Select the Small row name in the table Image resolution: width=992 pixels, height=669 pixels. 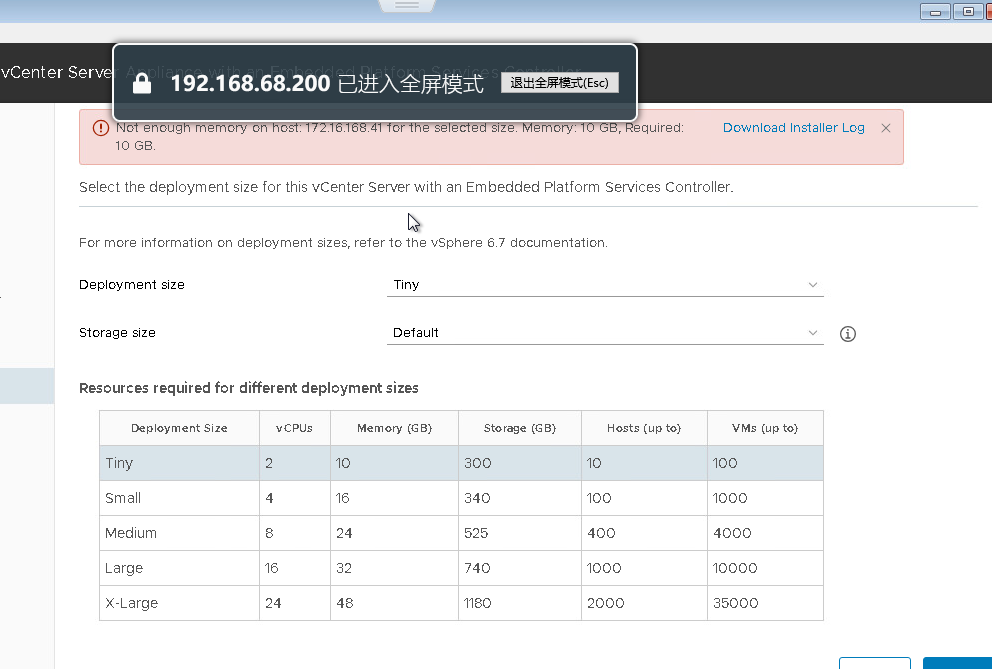123,498
